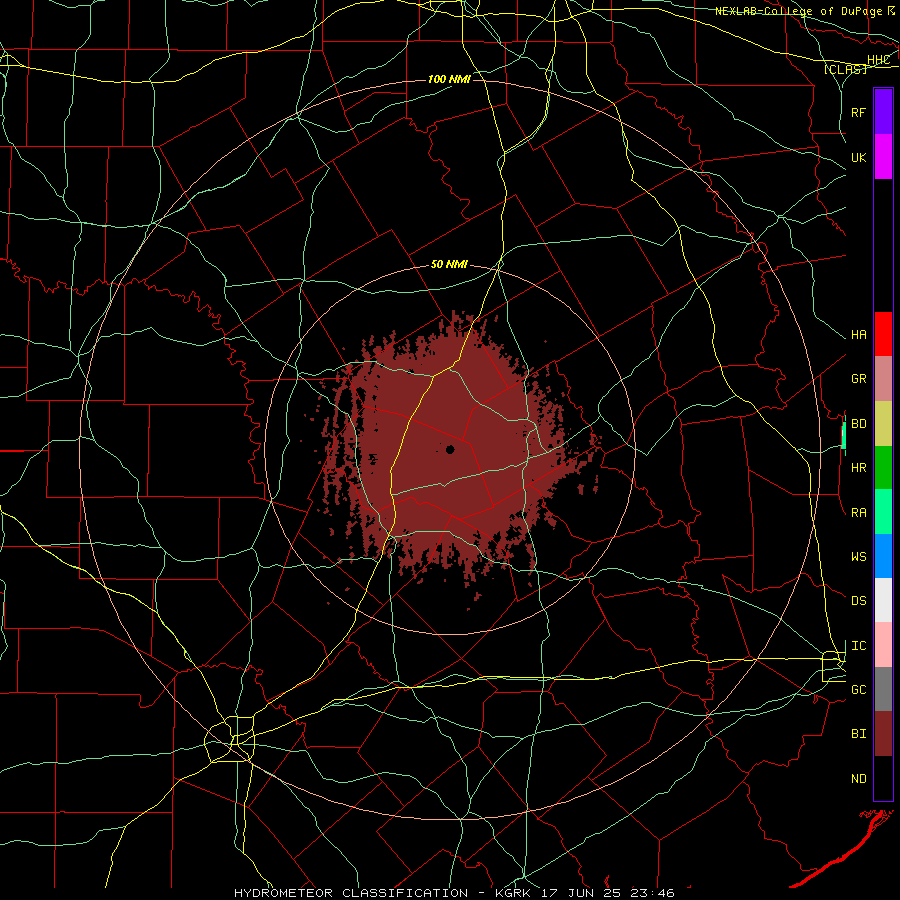Click the 'BI' legend label
This screenshot has width=900, height=900.
pos(859,734)
